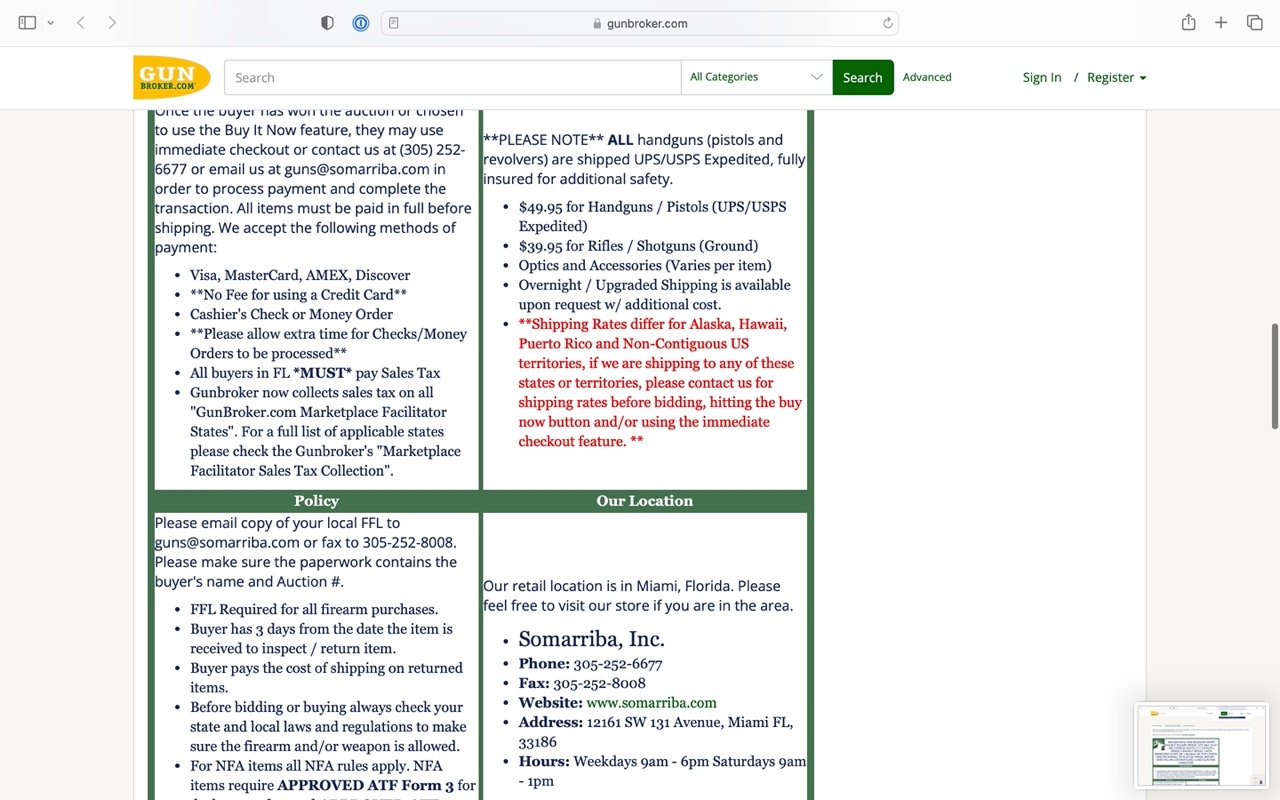1280x800 pixels.
Task: Open the Share menu in Safari
Action: click(1188, 22)
